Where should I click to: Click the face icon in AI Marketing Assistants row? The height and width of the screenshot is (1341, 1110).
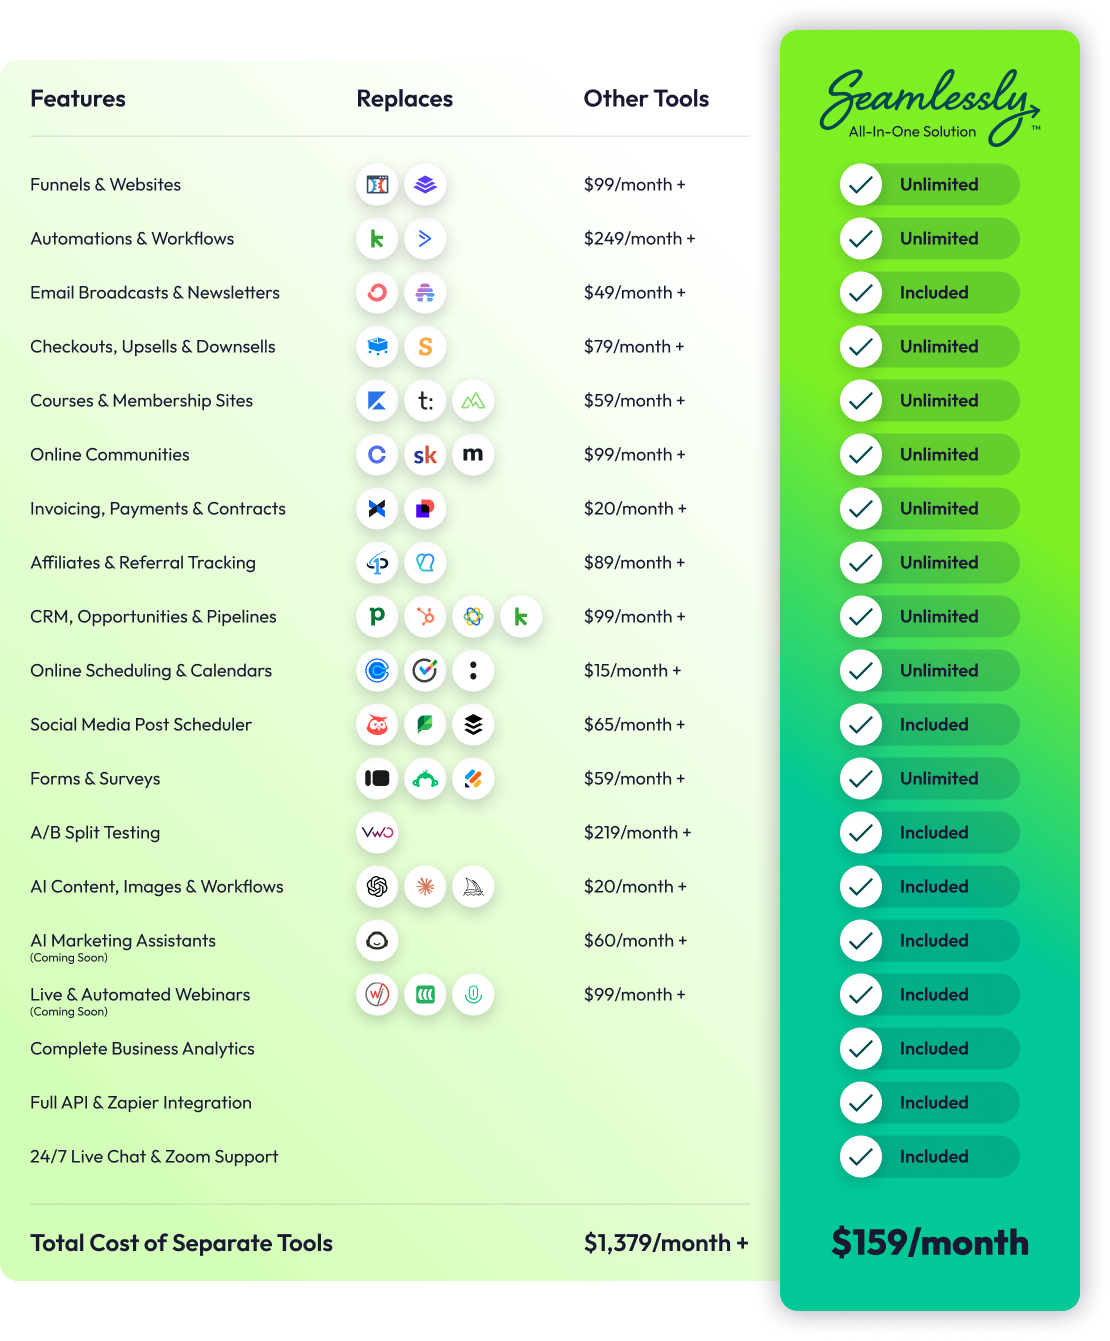coord(377,941)
